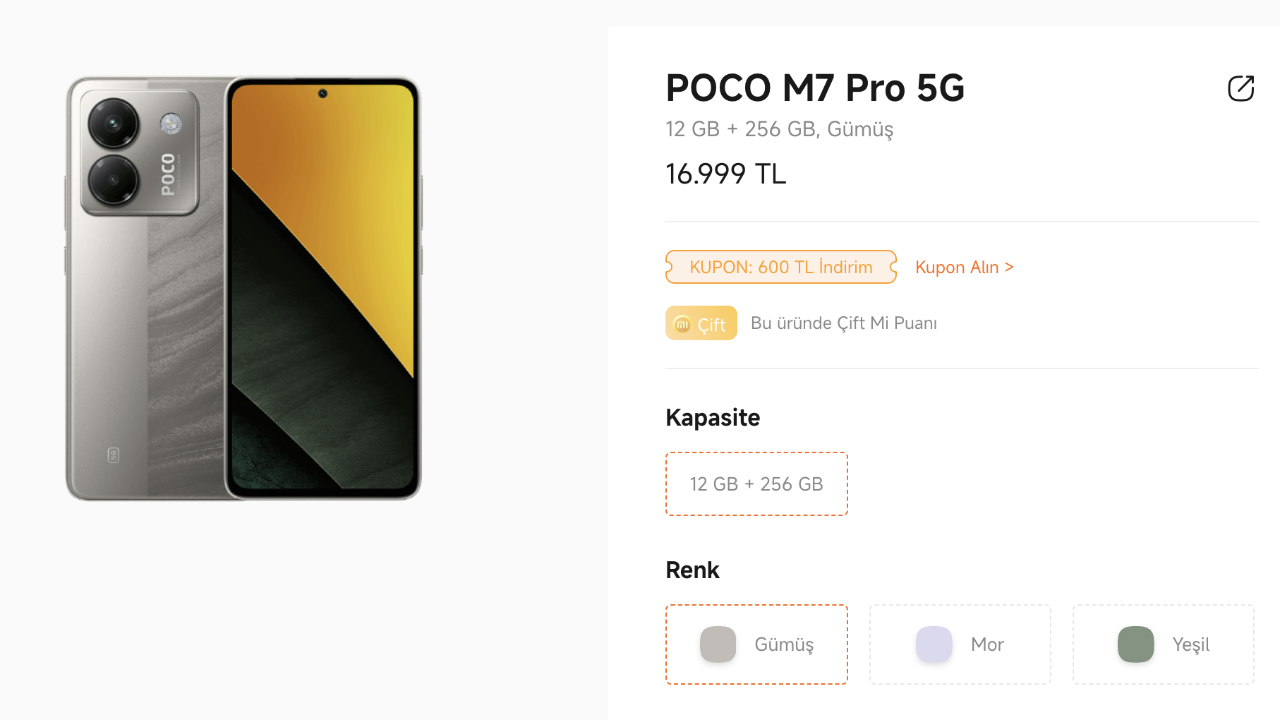Click the POCO logo on the phone's back

(168, 174)
